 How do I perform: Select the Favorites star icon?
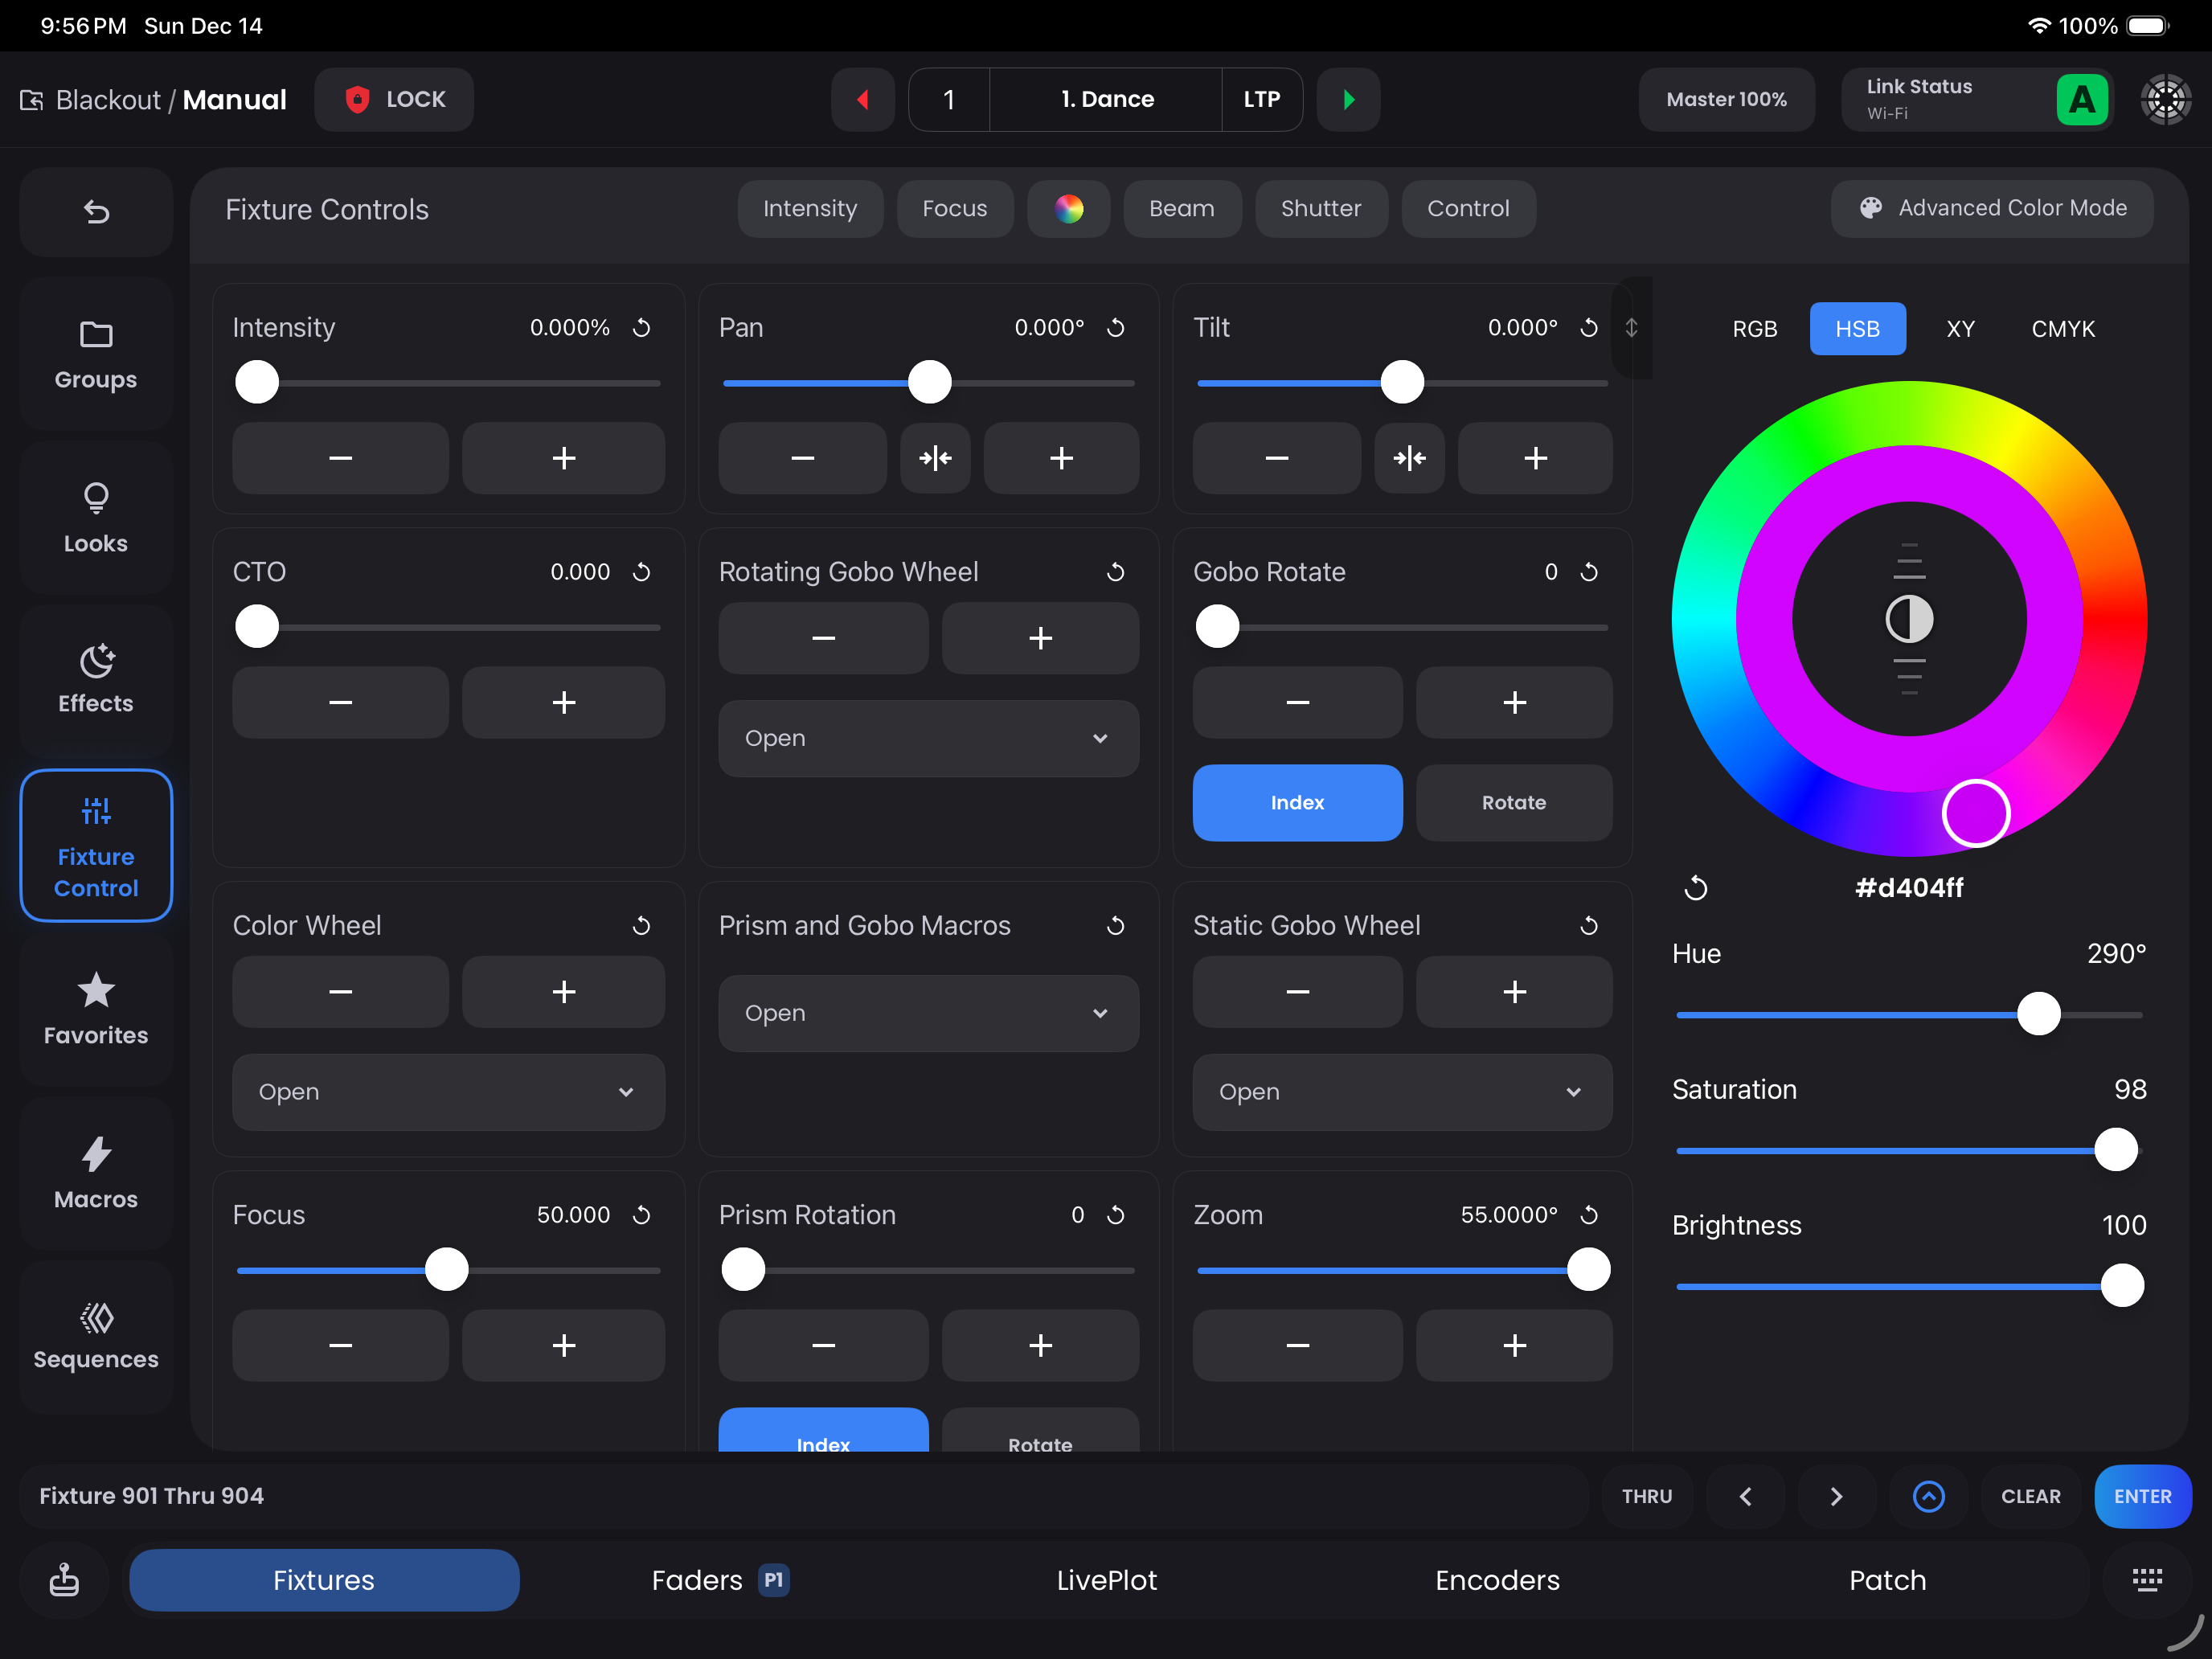click(x=95, y=1005)
